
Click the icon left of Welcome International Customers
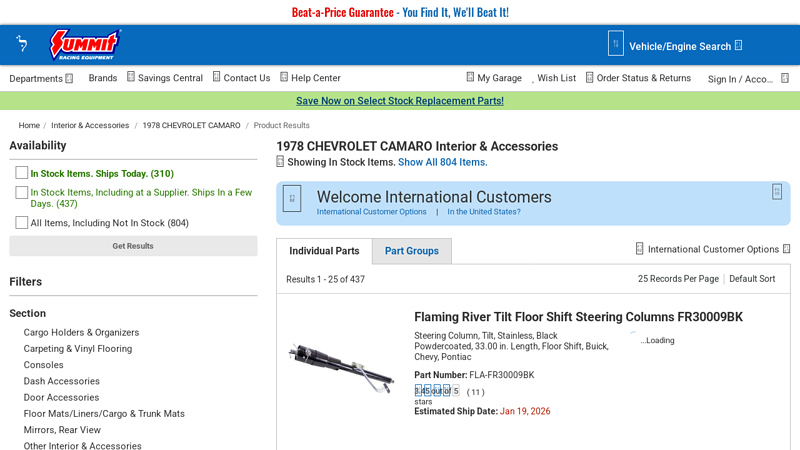coord(292,198)
